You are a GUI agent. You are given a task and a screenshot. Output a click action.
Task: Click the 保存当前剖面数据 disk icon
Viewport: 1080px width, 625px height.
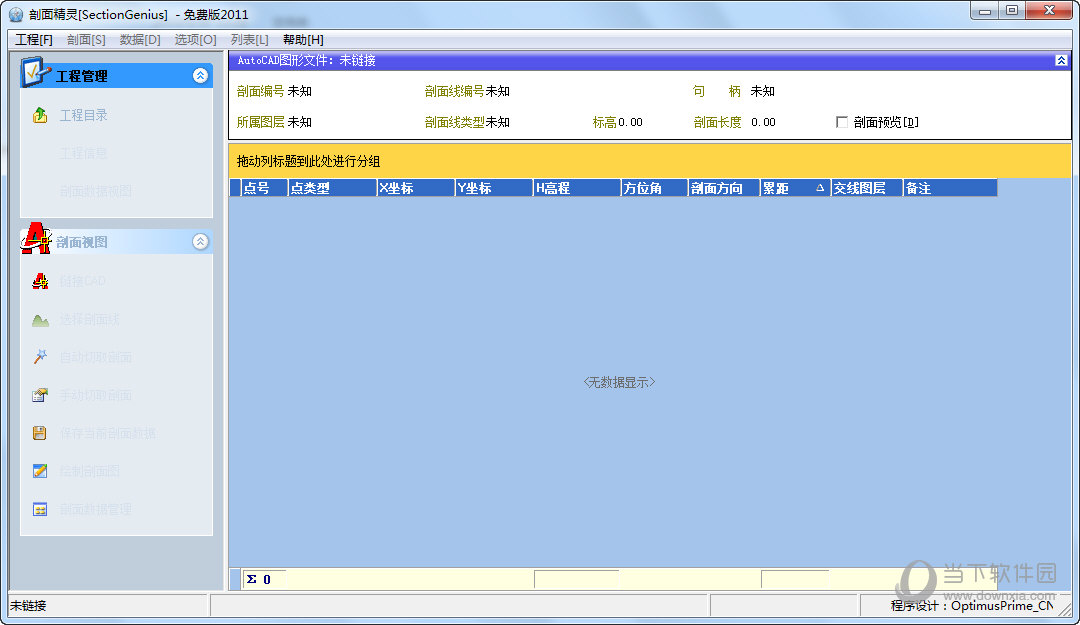[x=40, y=433]
